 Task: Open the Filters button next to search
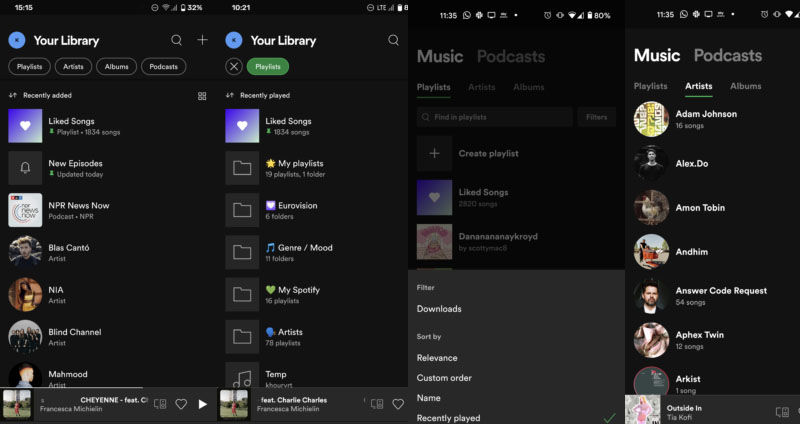[x=596, y=117]
